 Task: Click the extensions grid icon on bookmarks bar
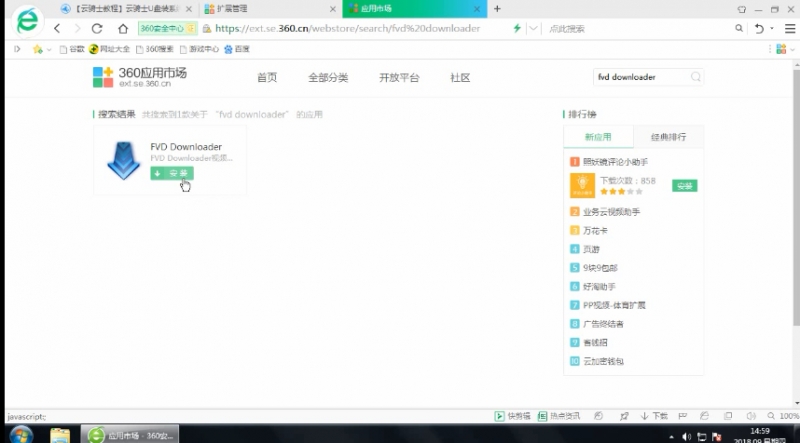pyautogui.click(x=781, y=49)
